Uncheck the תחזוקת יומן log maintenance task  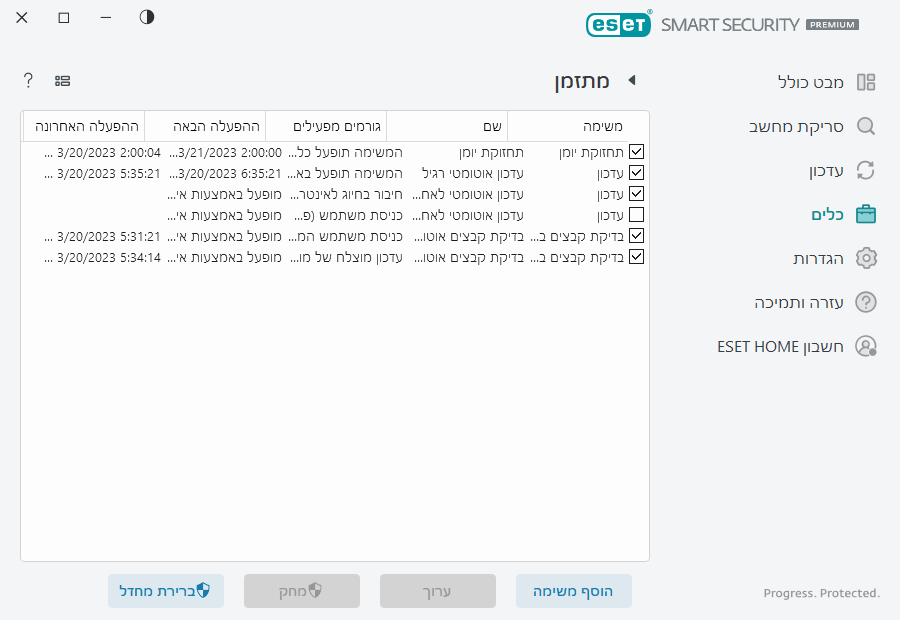[637, 151]
